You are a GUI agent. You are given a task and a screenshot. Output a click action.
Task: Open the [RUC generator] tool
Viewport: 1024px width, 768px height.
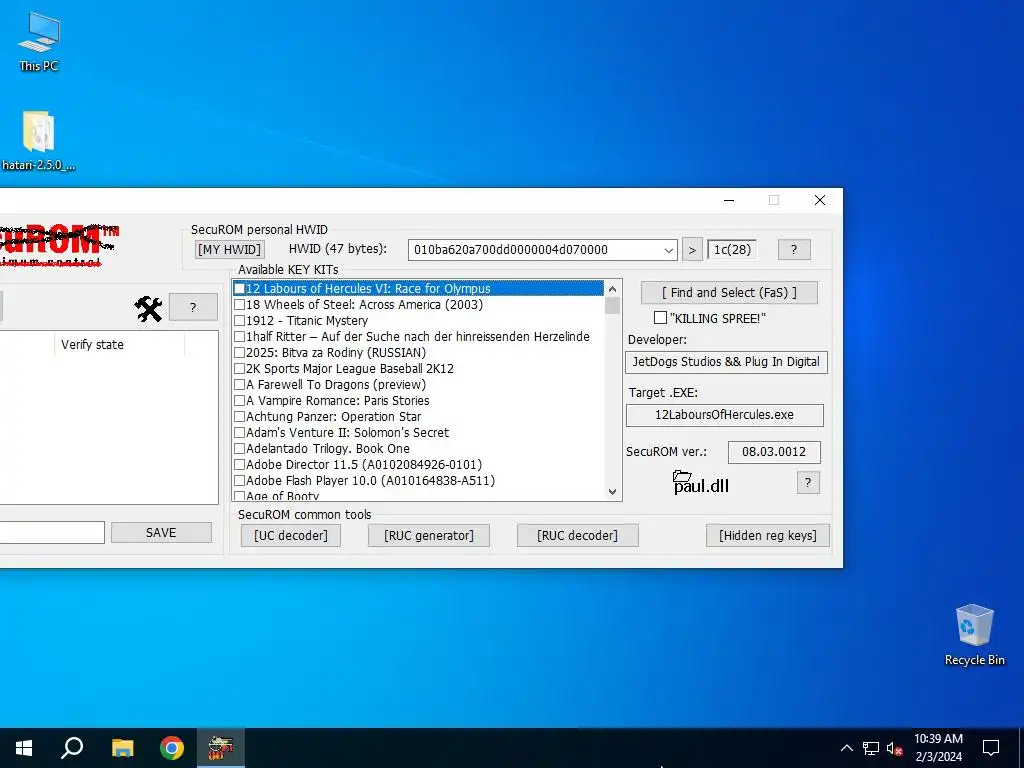[428, 536]
